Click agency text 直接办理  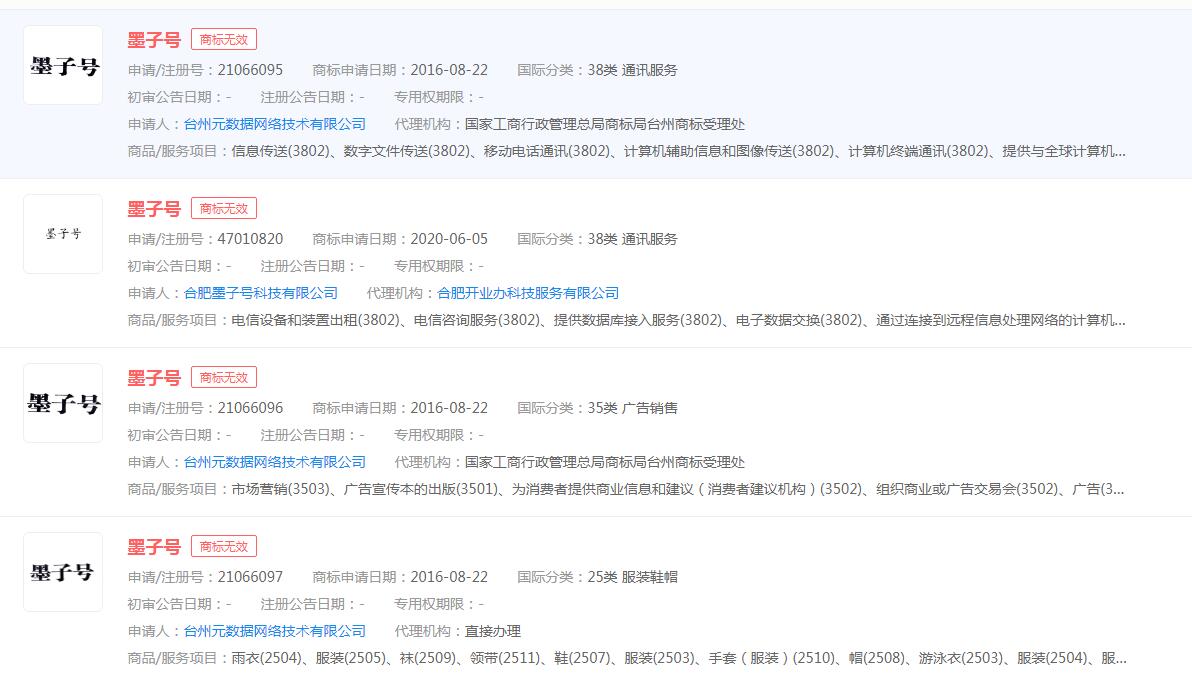[493, 630]
